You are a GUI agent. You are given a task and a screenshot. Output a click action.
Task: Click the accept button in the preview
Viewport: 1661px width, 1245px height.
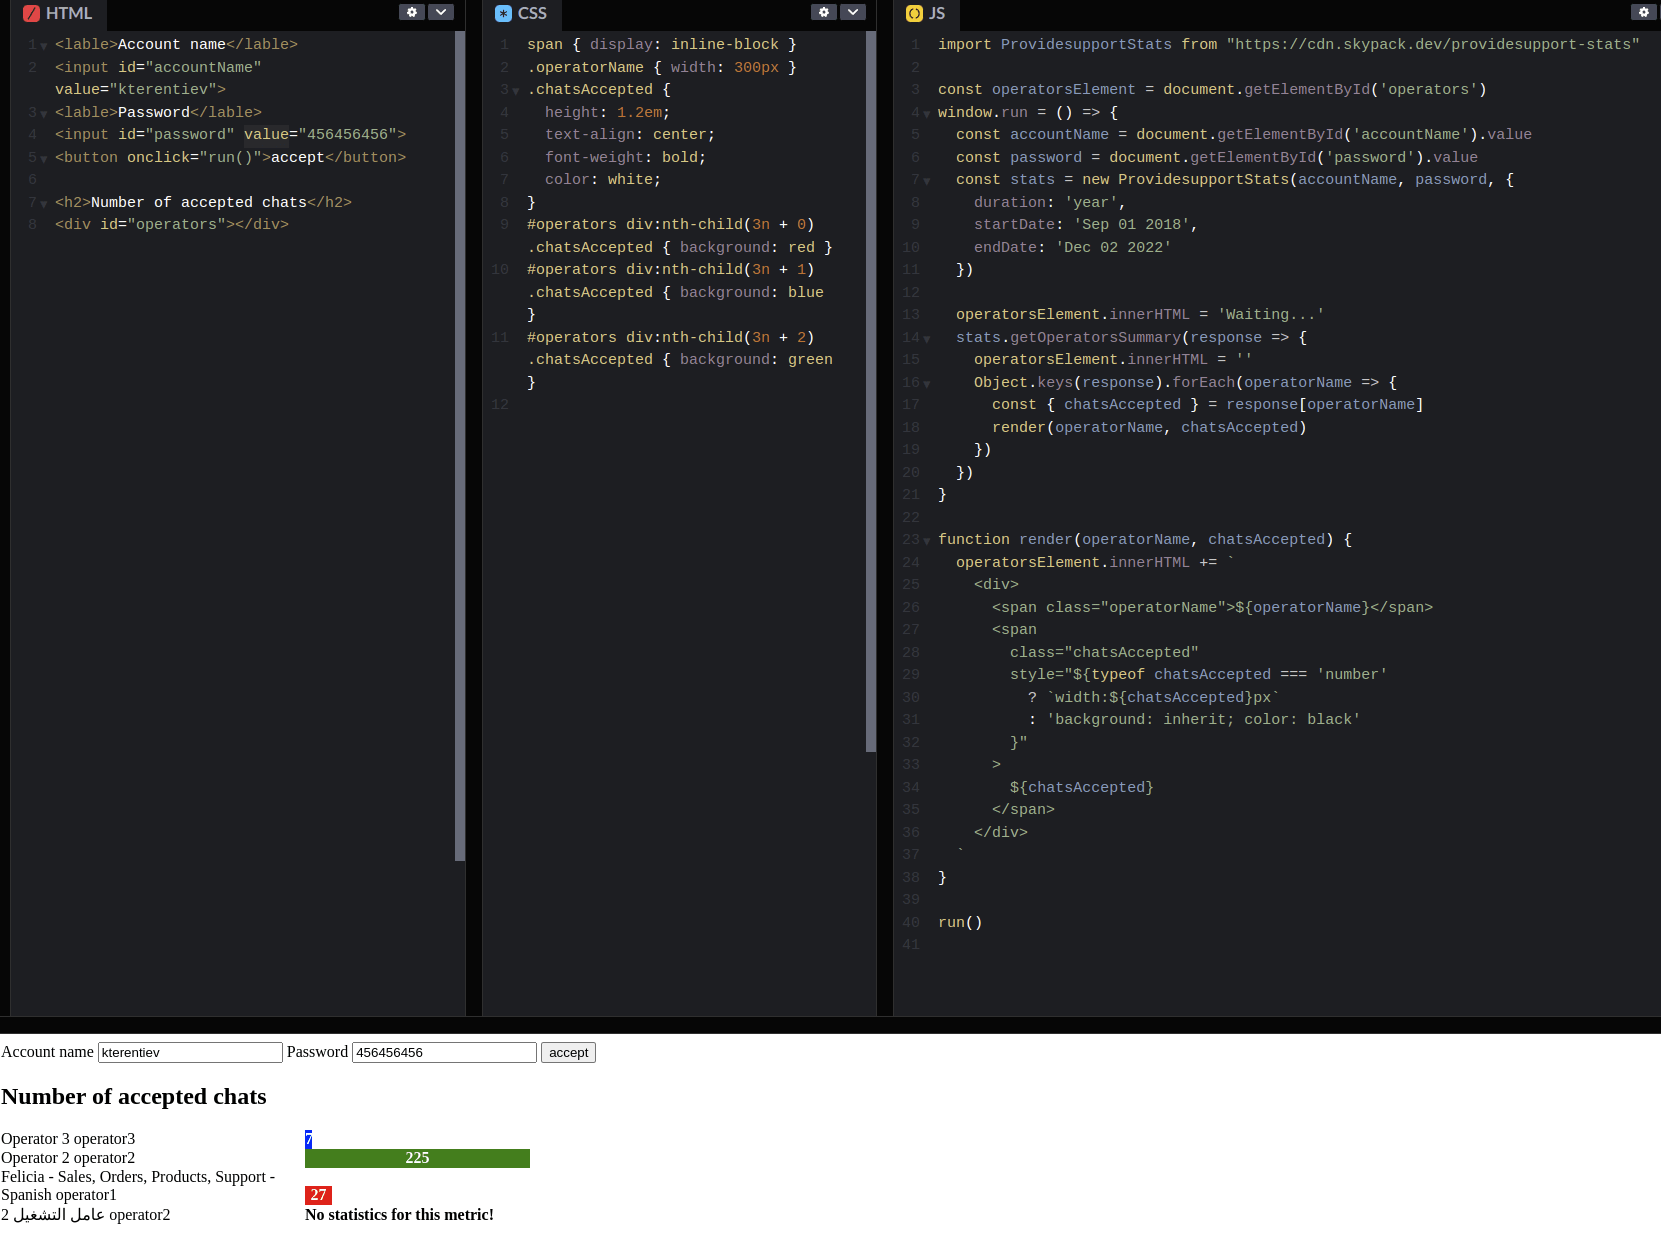click(568, 1052)
